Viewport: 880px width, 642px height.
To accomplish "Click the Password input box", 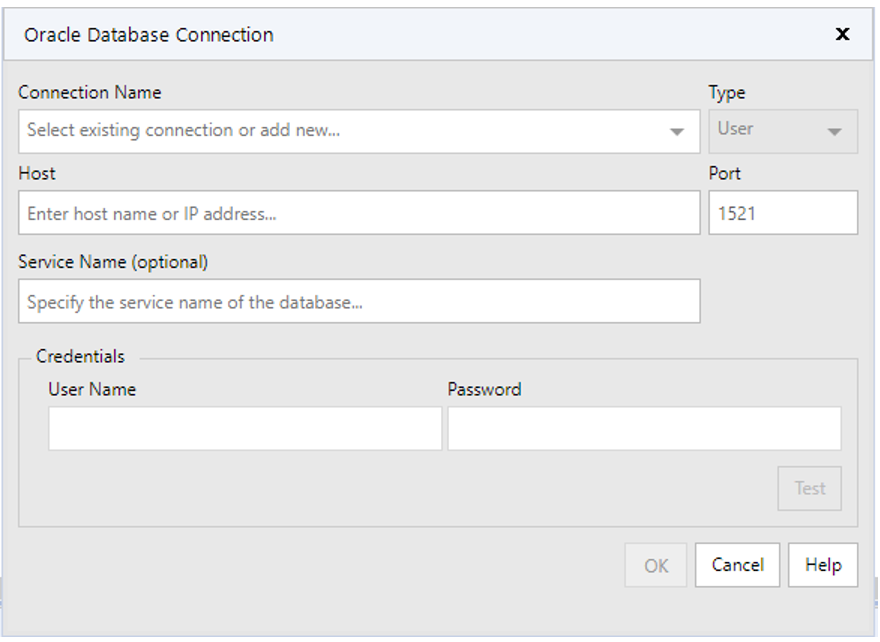I will click(643, 429).
